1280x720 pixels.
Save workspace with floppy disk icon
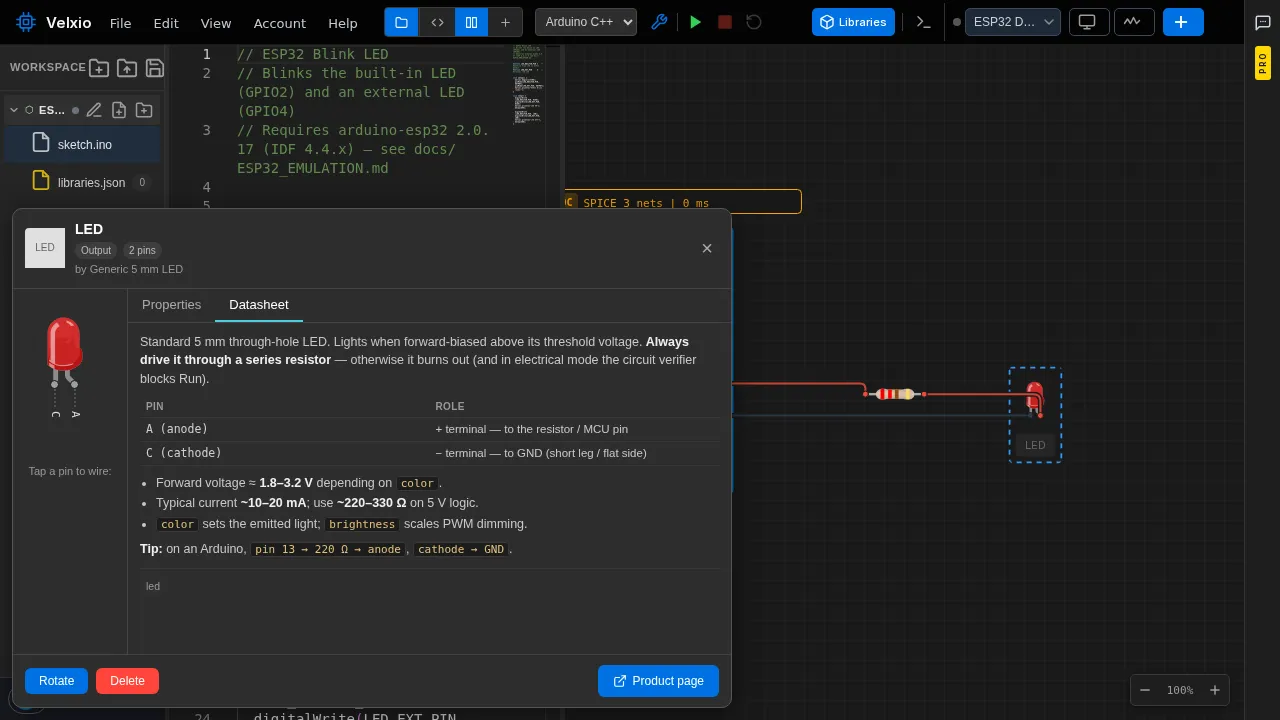(x=155, y=67)
